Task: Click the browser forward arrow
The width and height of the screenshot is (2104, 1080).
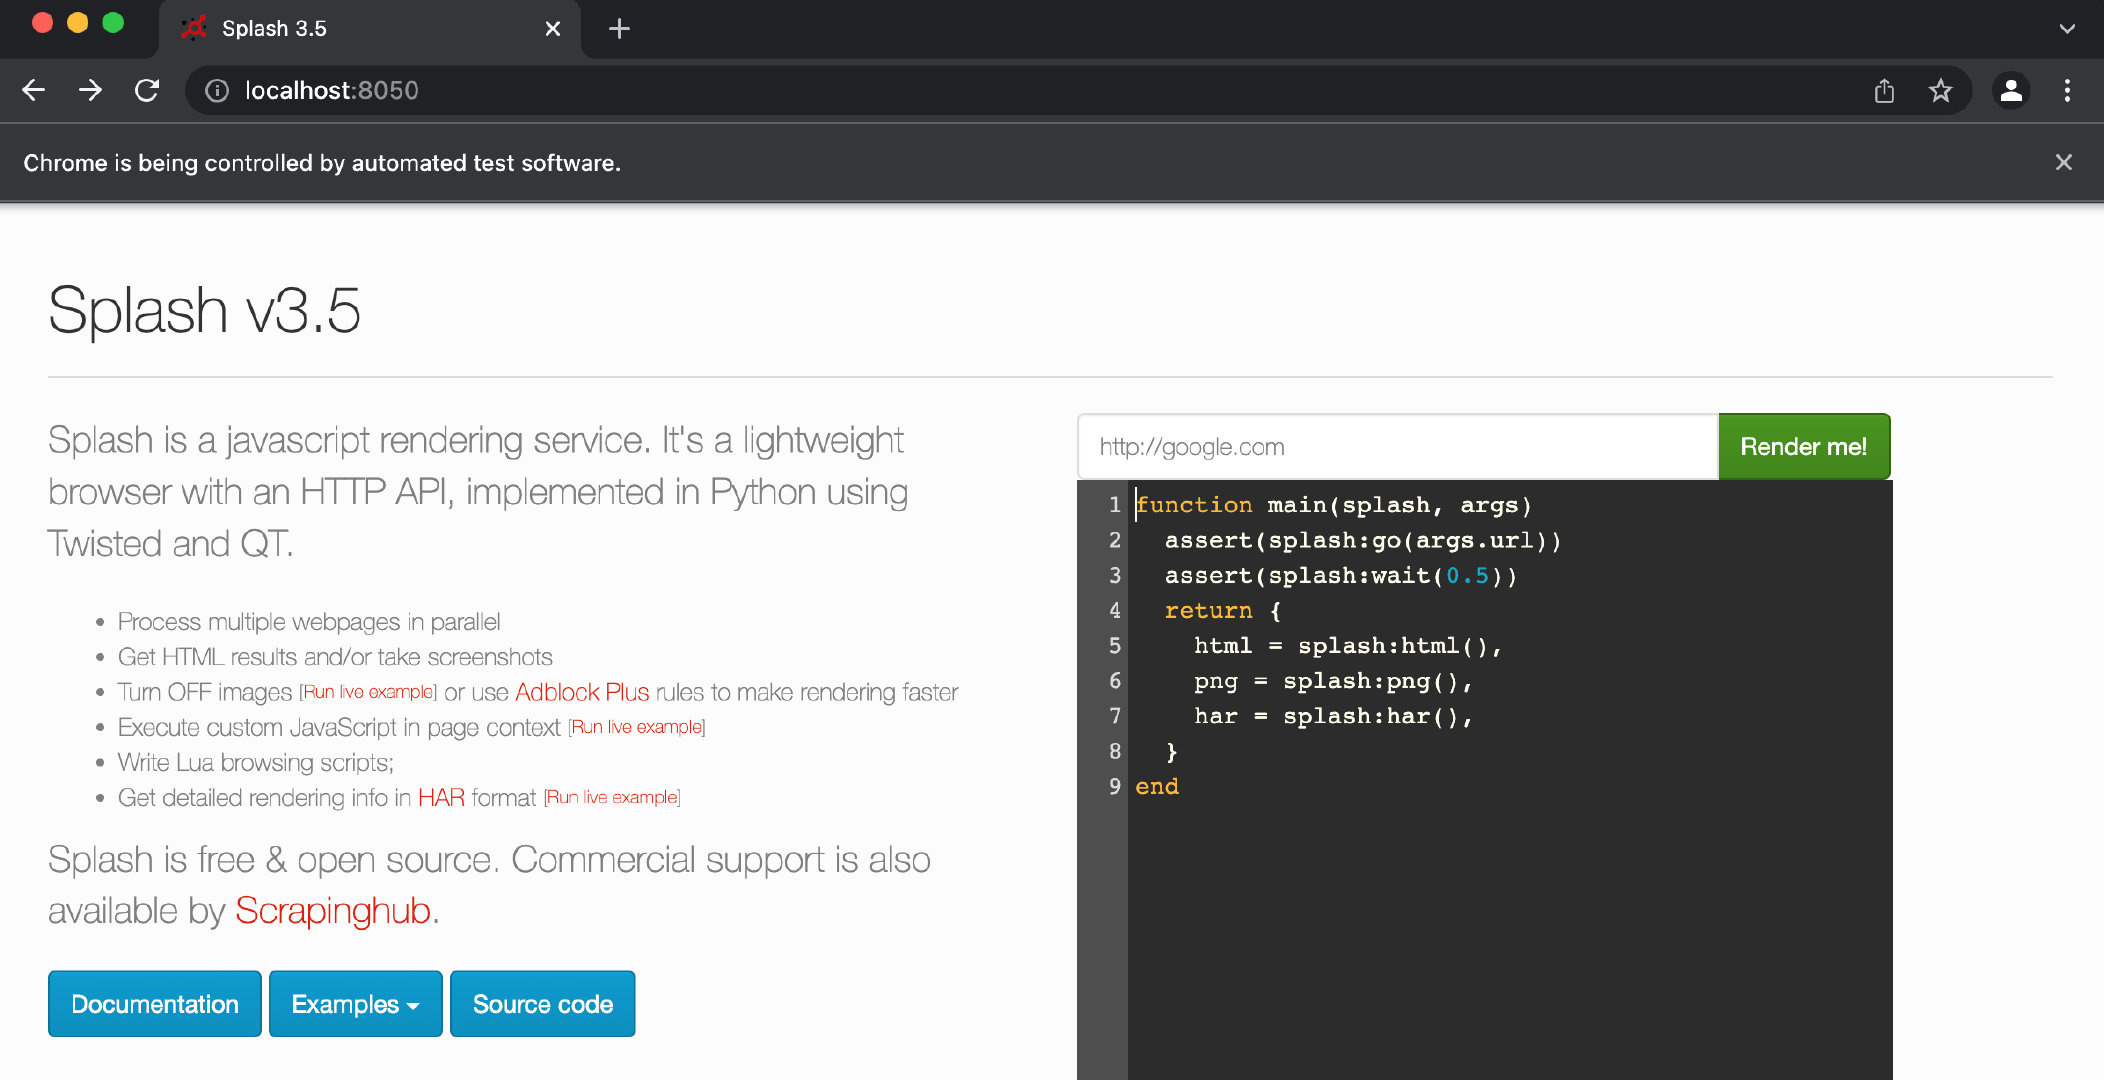Action: pos(91,90)
